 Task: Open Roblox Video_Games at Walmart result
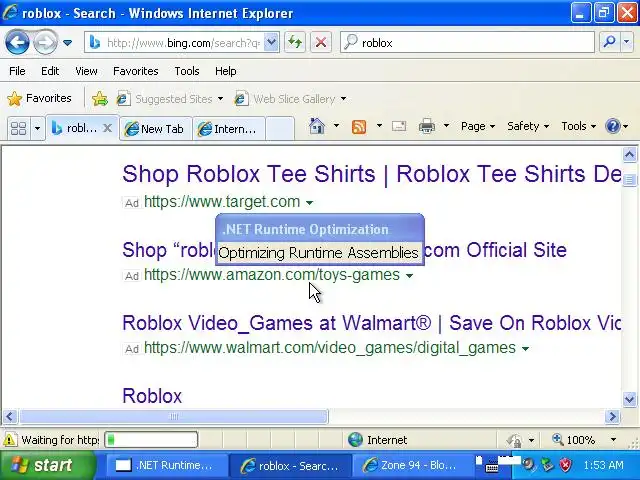[x=371, y=323]
